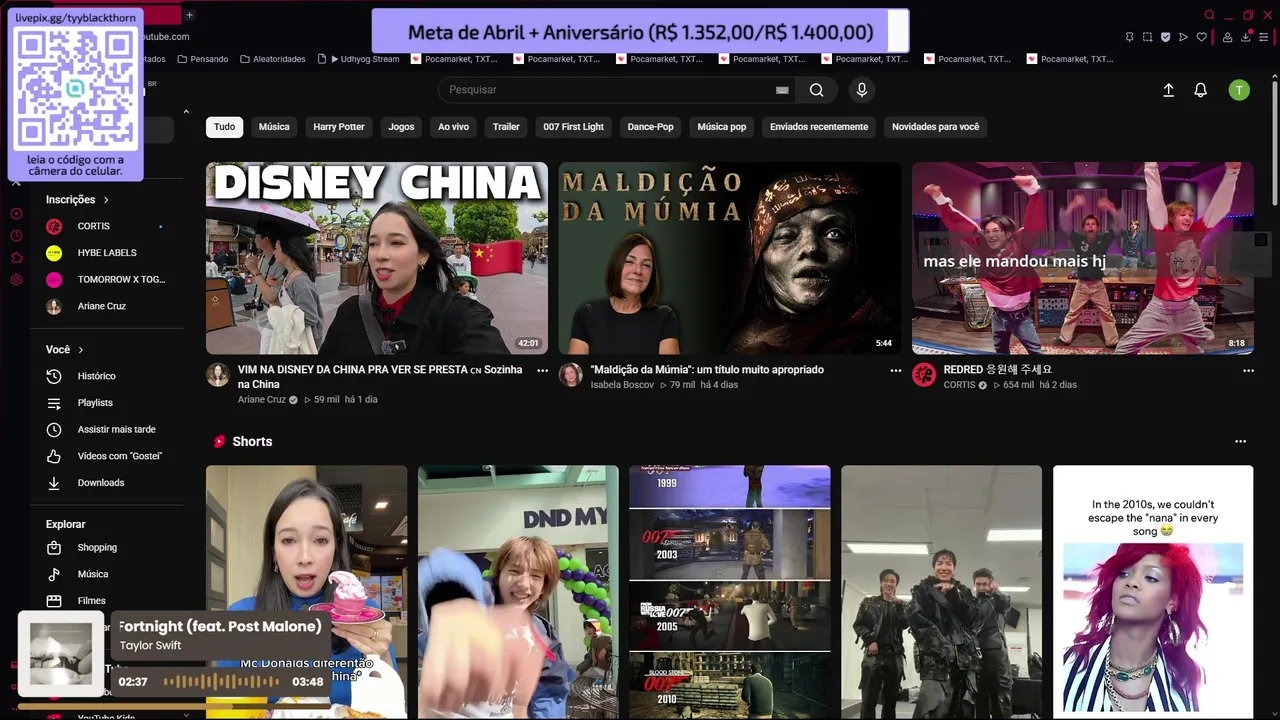Click the heart bookmark icon in address bar
Viewport: 1280px width, 720px height.
1201,37
